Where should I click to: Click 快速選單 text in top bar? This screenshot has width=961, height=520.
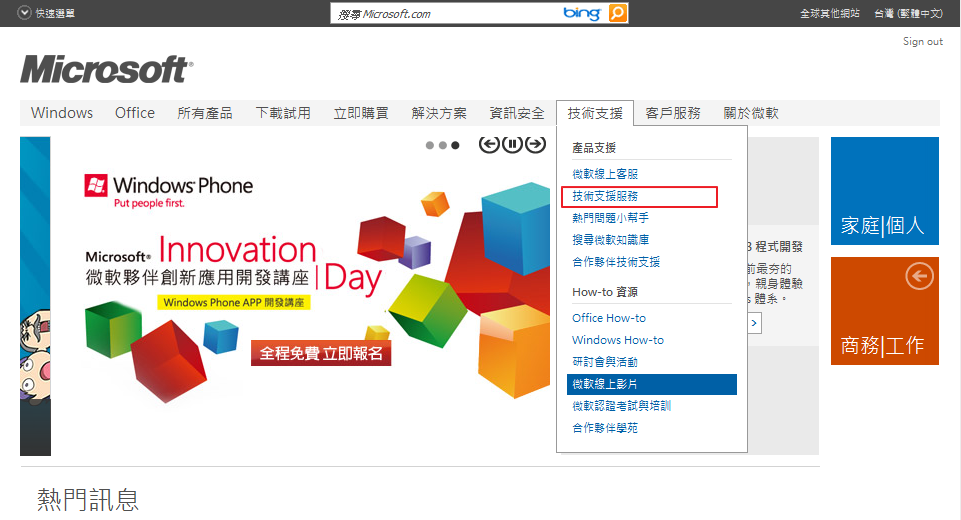[x=55, y=13]
